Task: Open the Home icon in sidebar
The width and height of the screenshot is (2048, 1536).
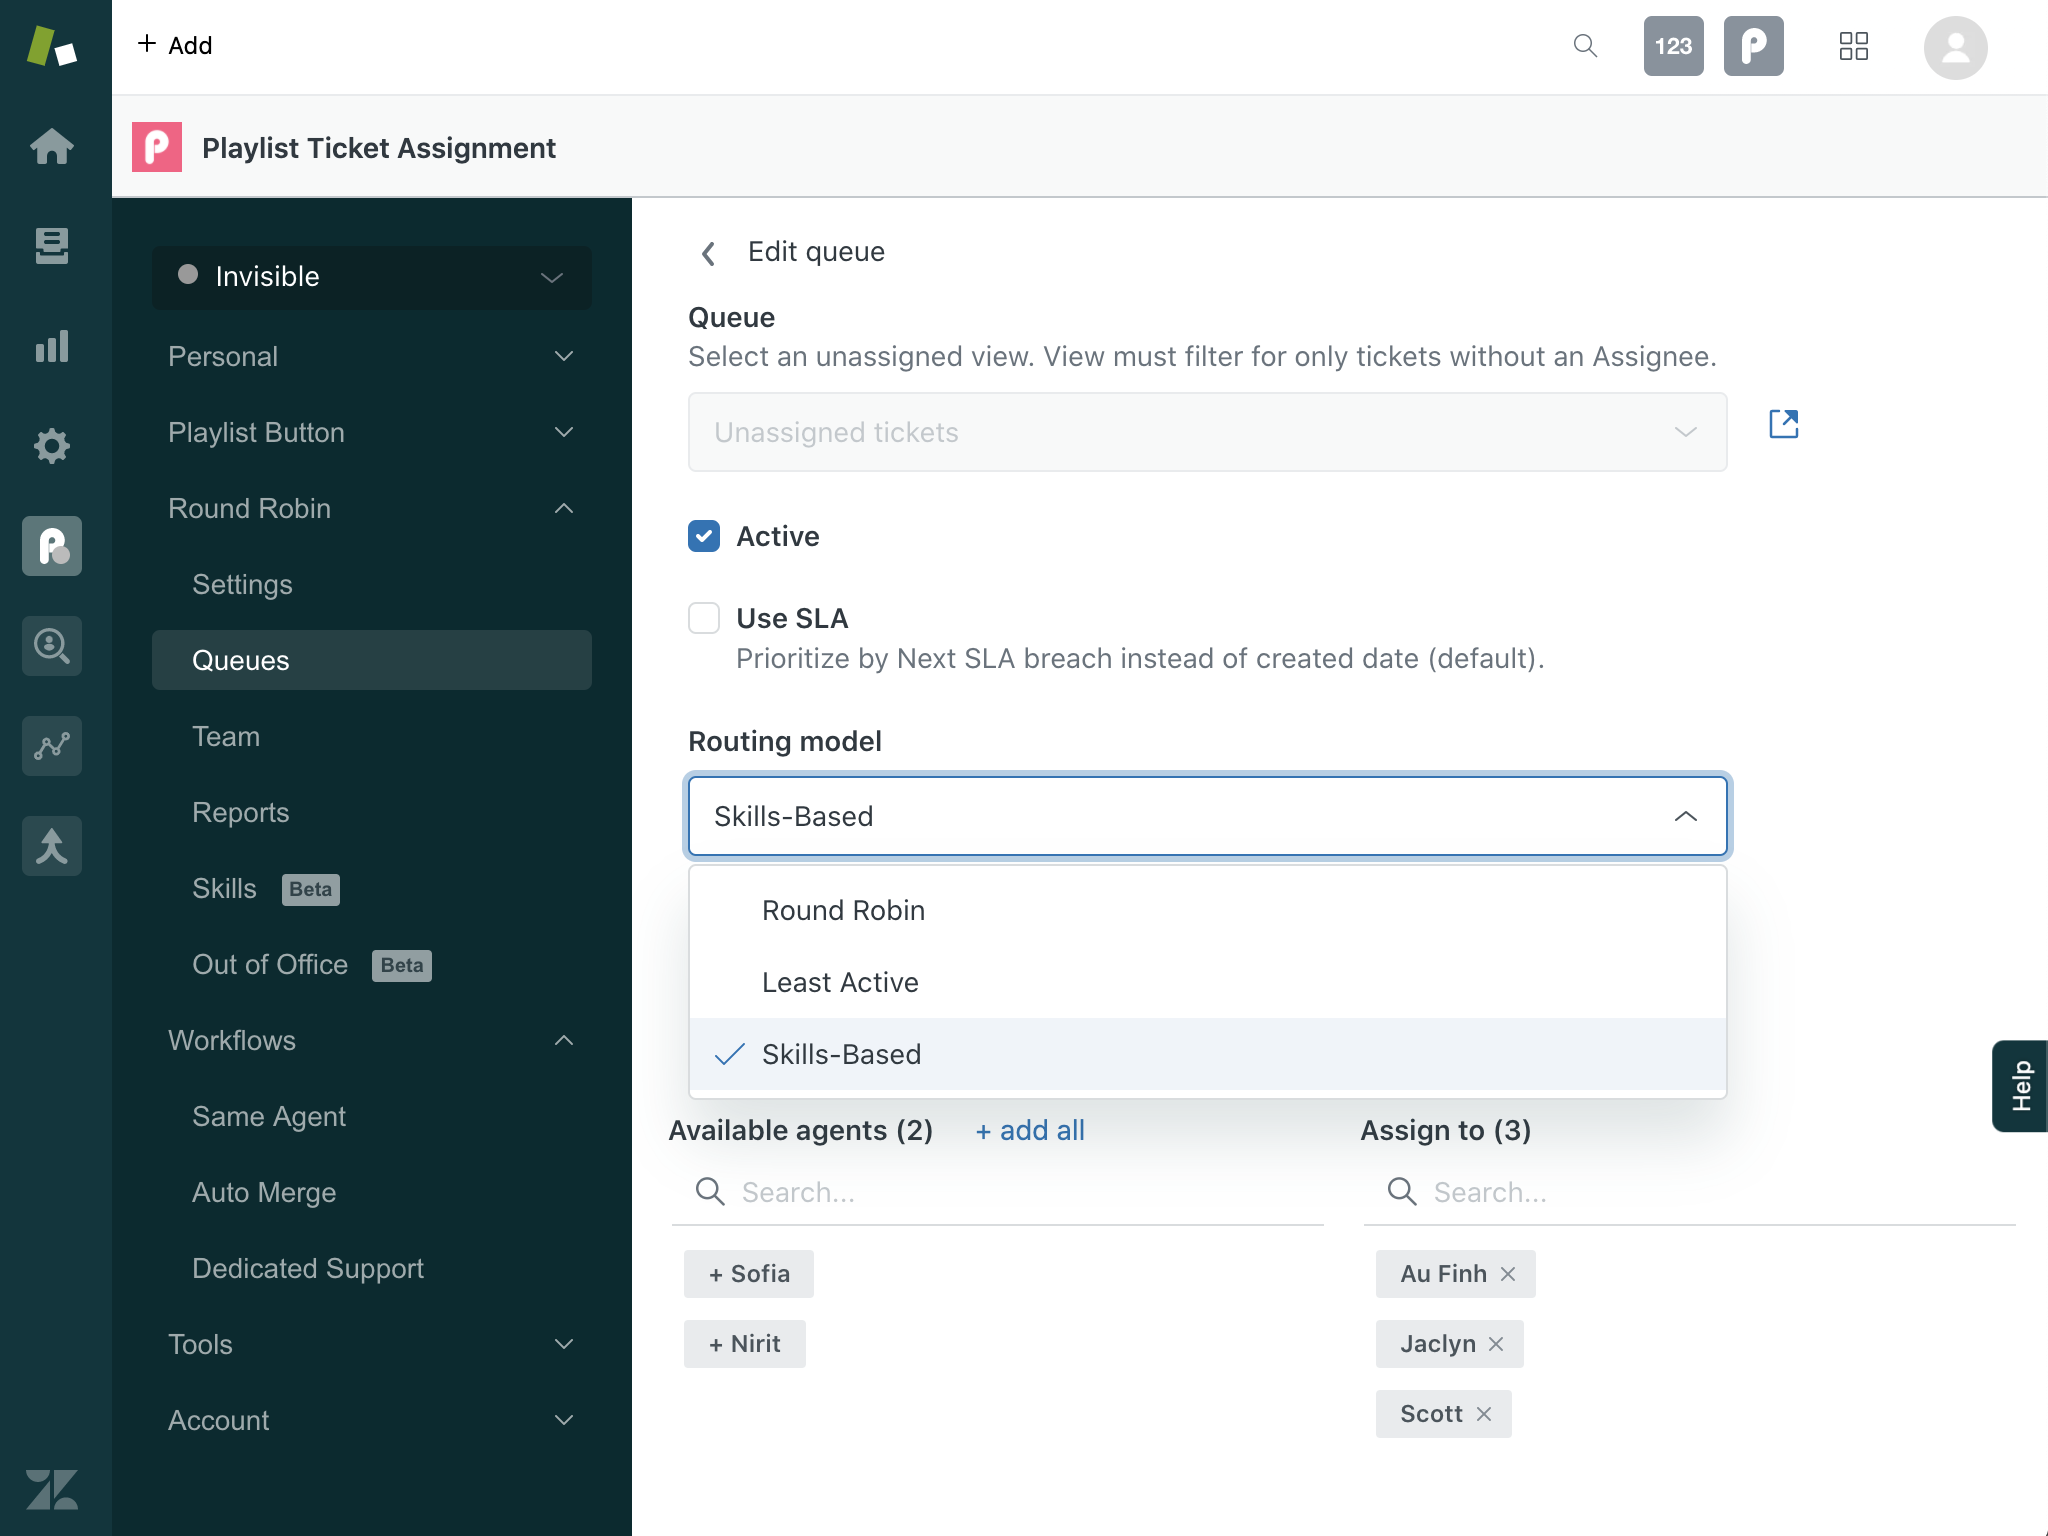Action: [52, 146]
